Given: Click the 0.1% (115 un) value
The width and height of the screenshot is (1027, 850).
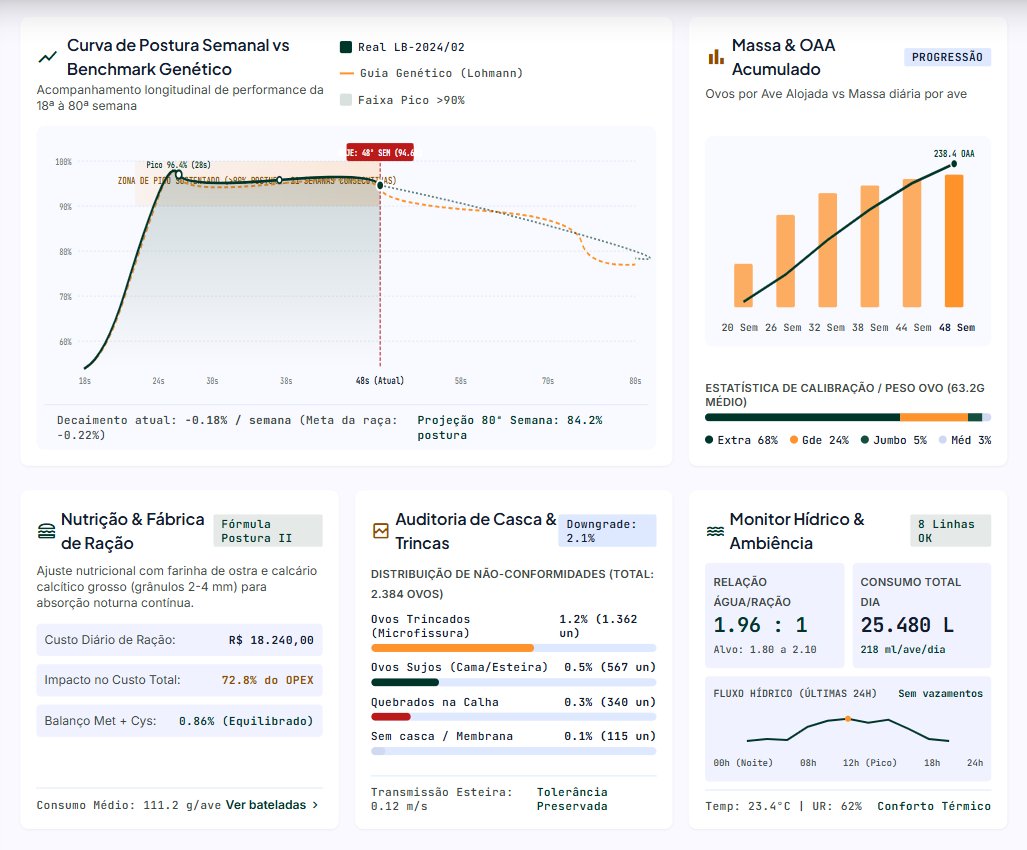Looking at the screenshot, I should coord(610,736).
